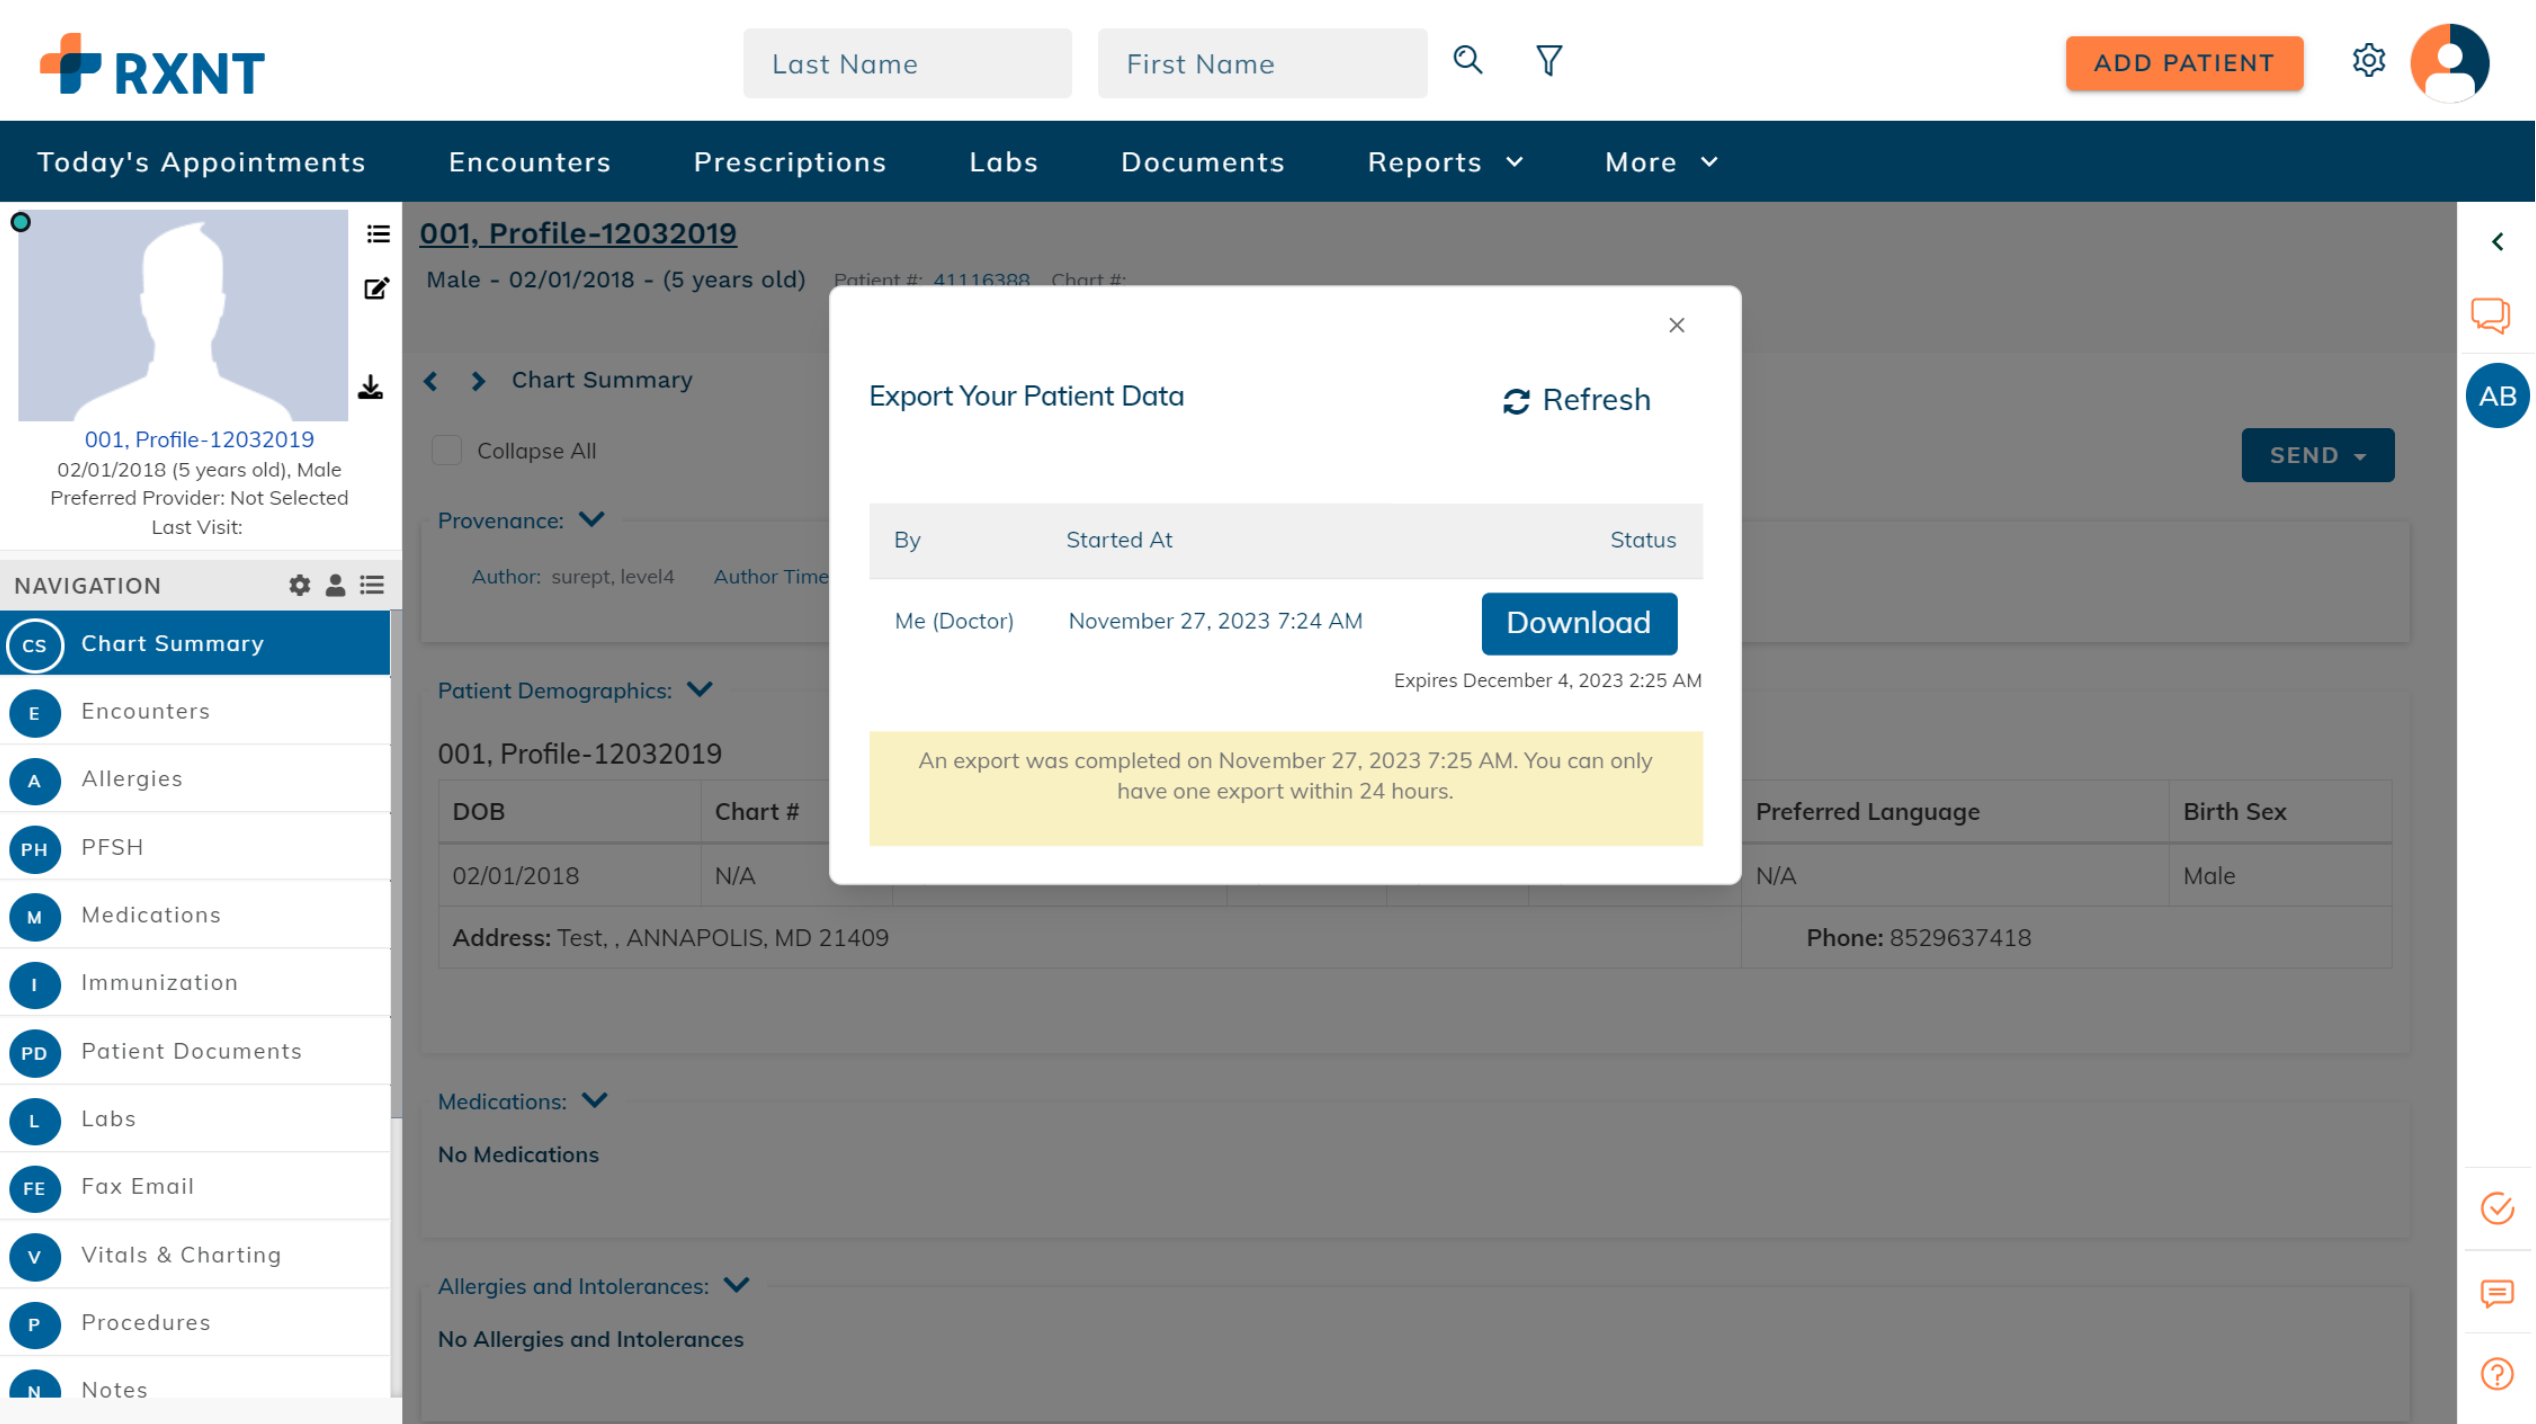Open the chat messages icon on the right sidebar

(2490, 315)
